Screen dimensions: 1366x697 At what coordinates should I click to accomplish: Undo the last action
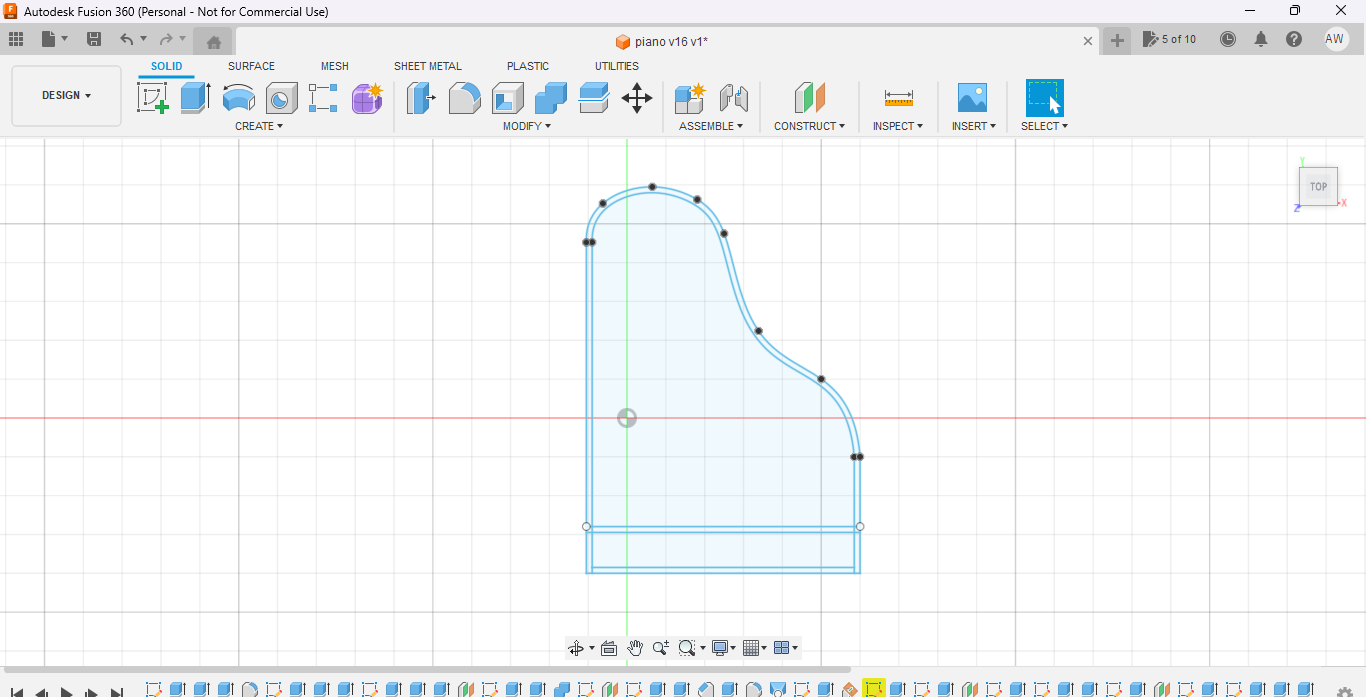coord(126,39)
